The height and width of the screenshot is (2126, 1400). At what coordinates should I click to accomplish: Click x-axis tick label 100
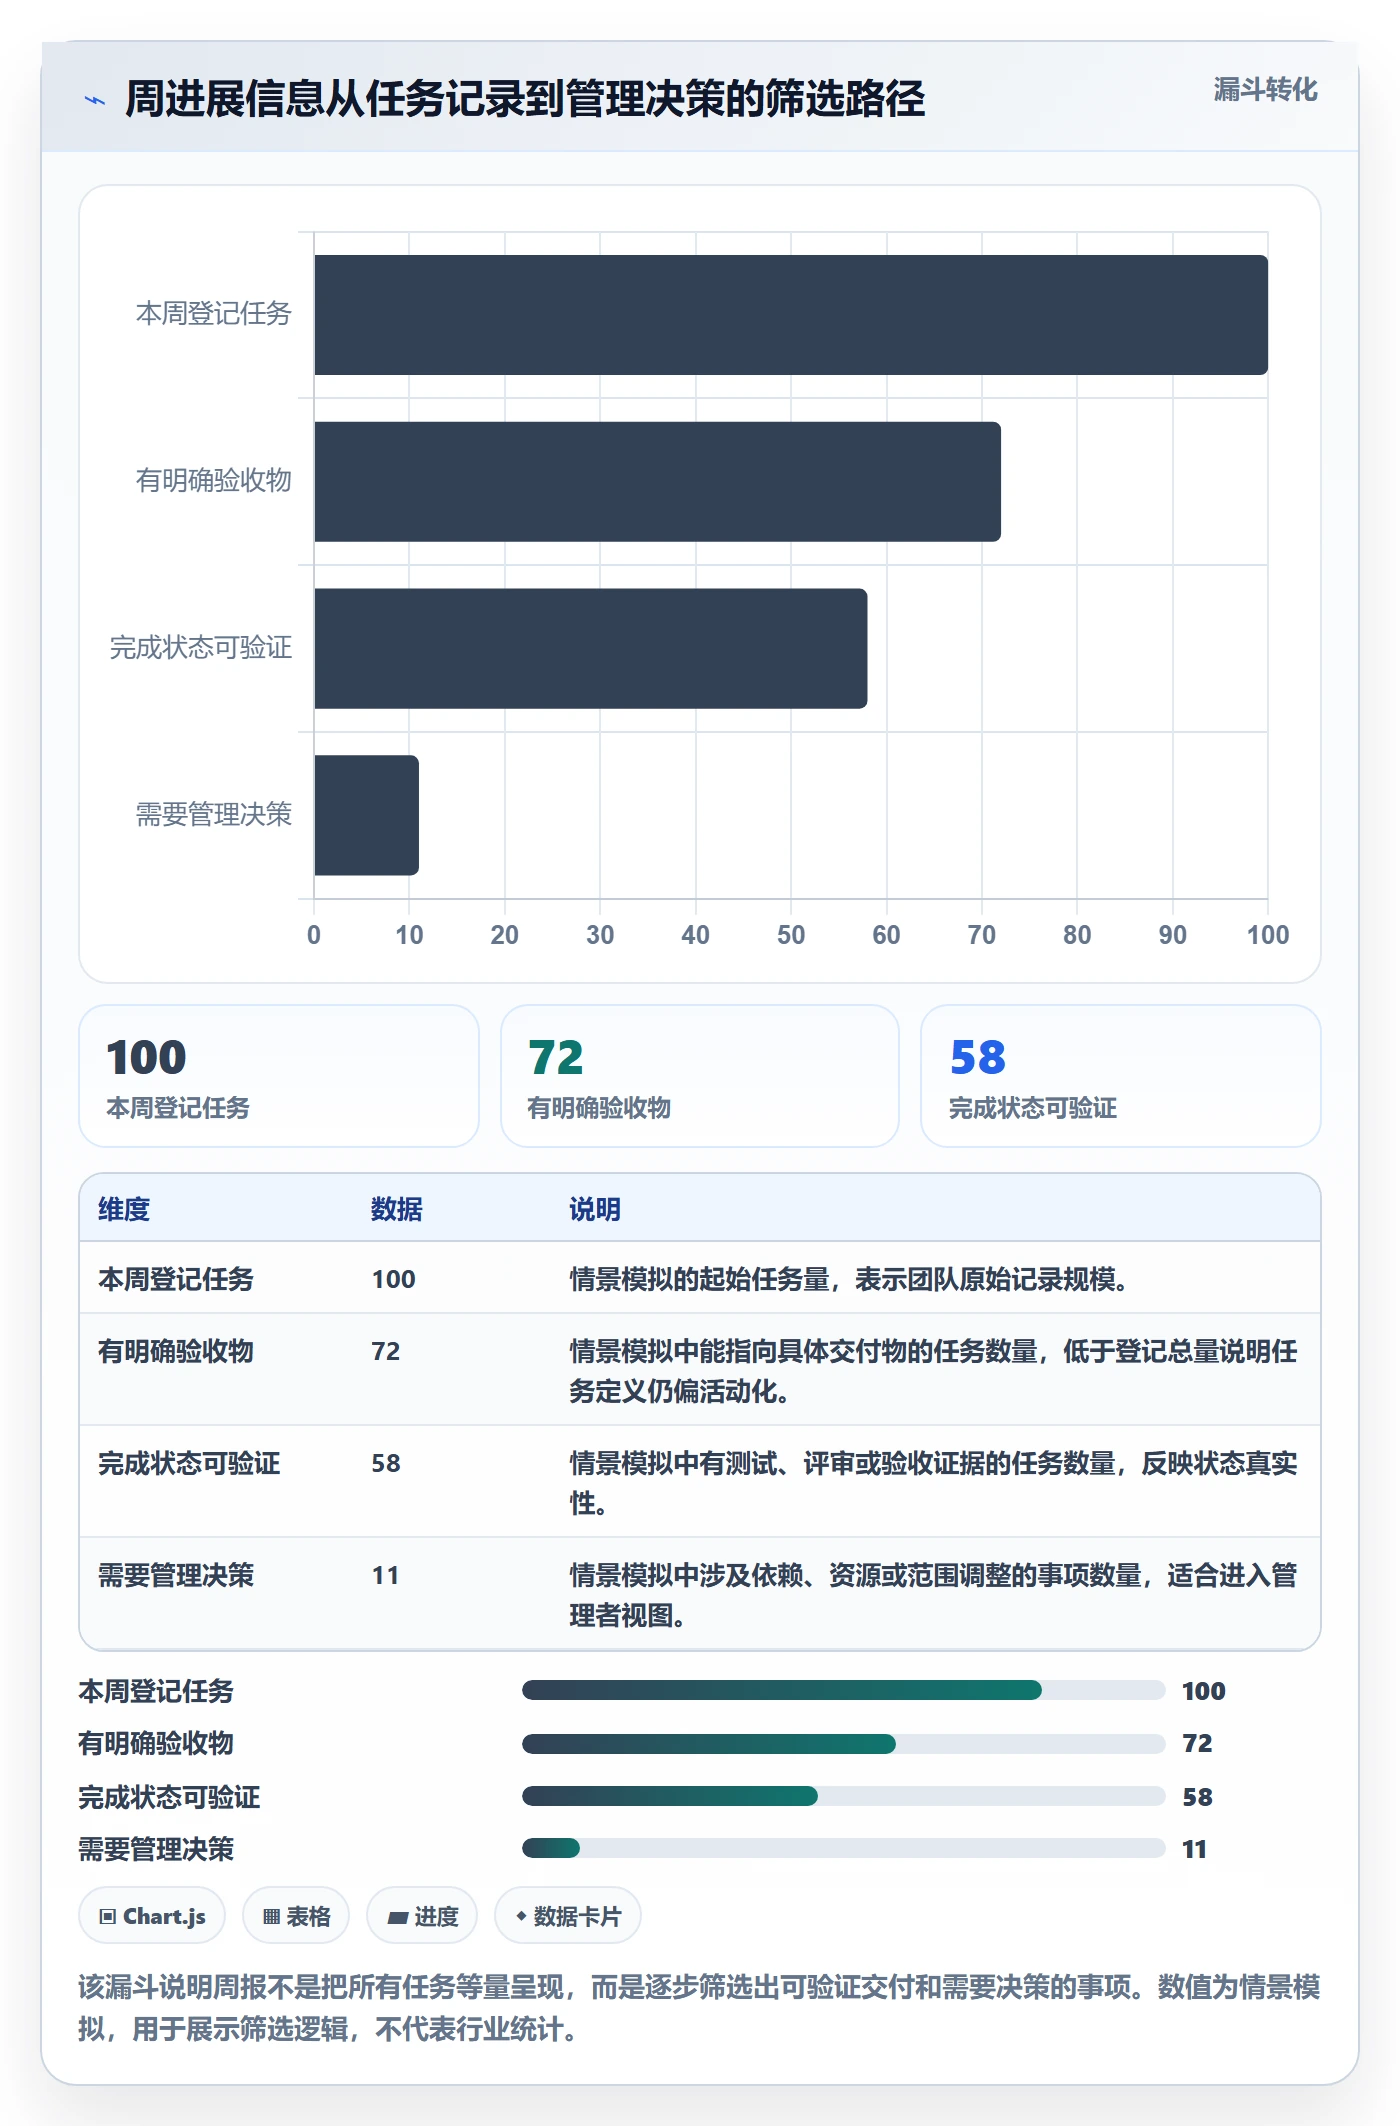point(1268,935)
